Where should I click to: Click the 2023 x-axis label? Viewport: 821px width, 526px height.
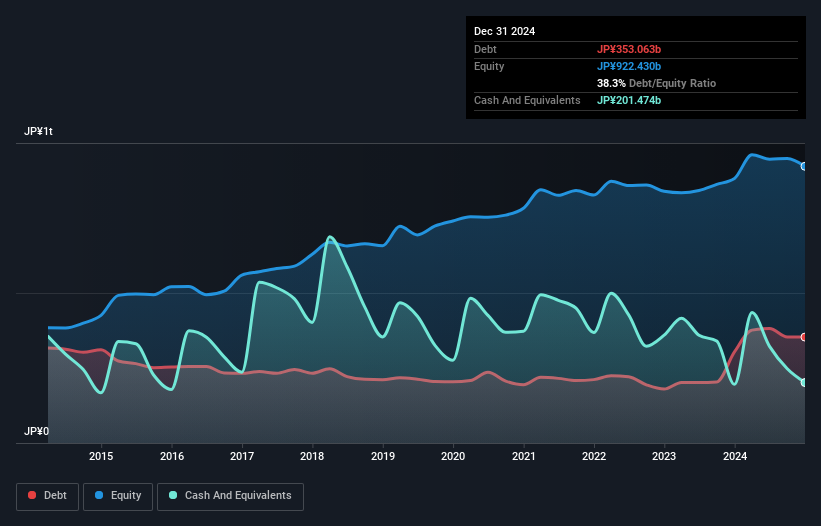pos(664,456)
